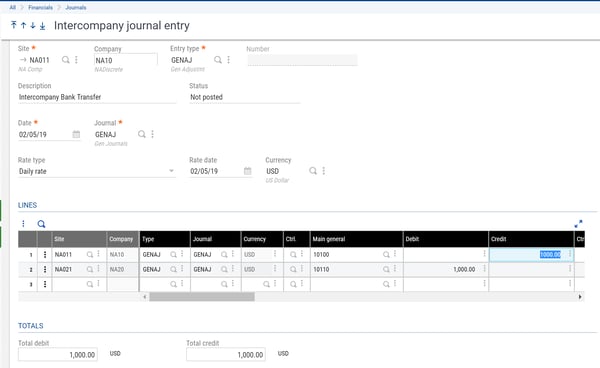Screen dimensions: 600x368
Task: Look up site for row NA011
Action: [90, 254]
